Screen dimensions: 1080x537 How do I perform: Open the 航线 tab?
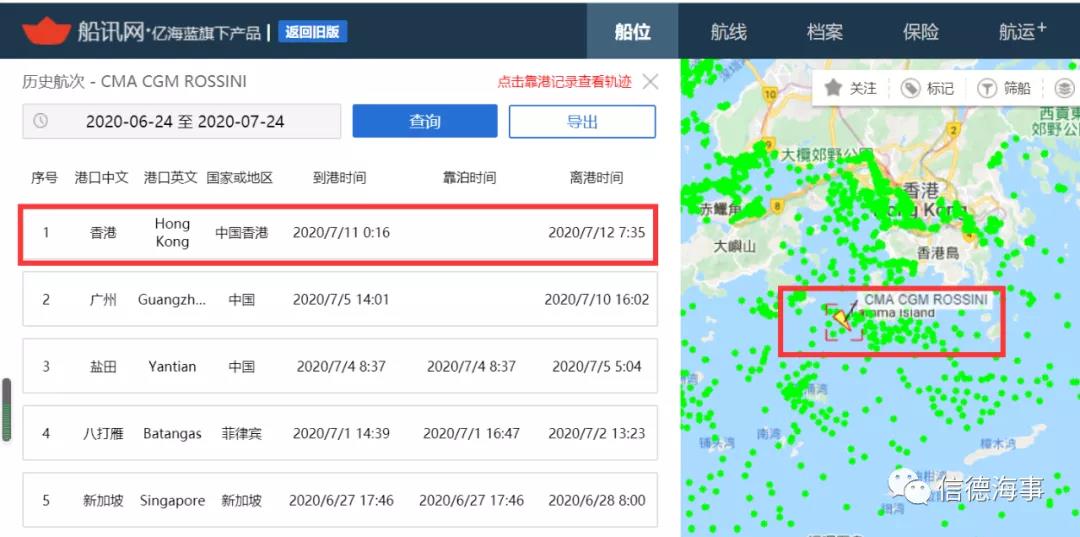click(728, 32)
